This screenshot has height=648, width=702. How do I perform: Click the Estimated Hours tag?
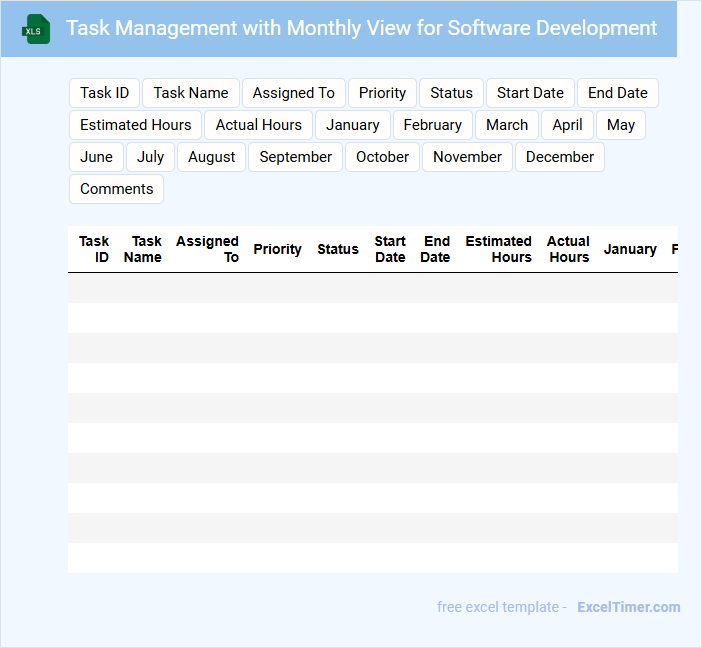click(x=136, y=125)
